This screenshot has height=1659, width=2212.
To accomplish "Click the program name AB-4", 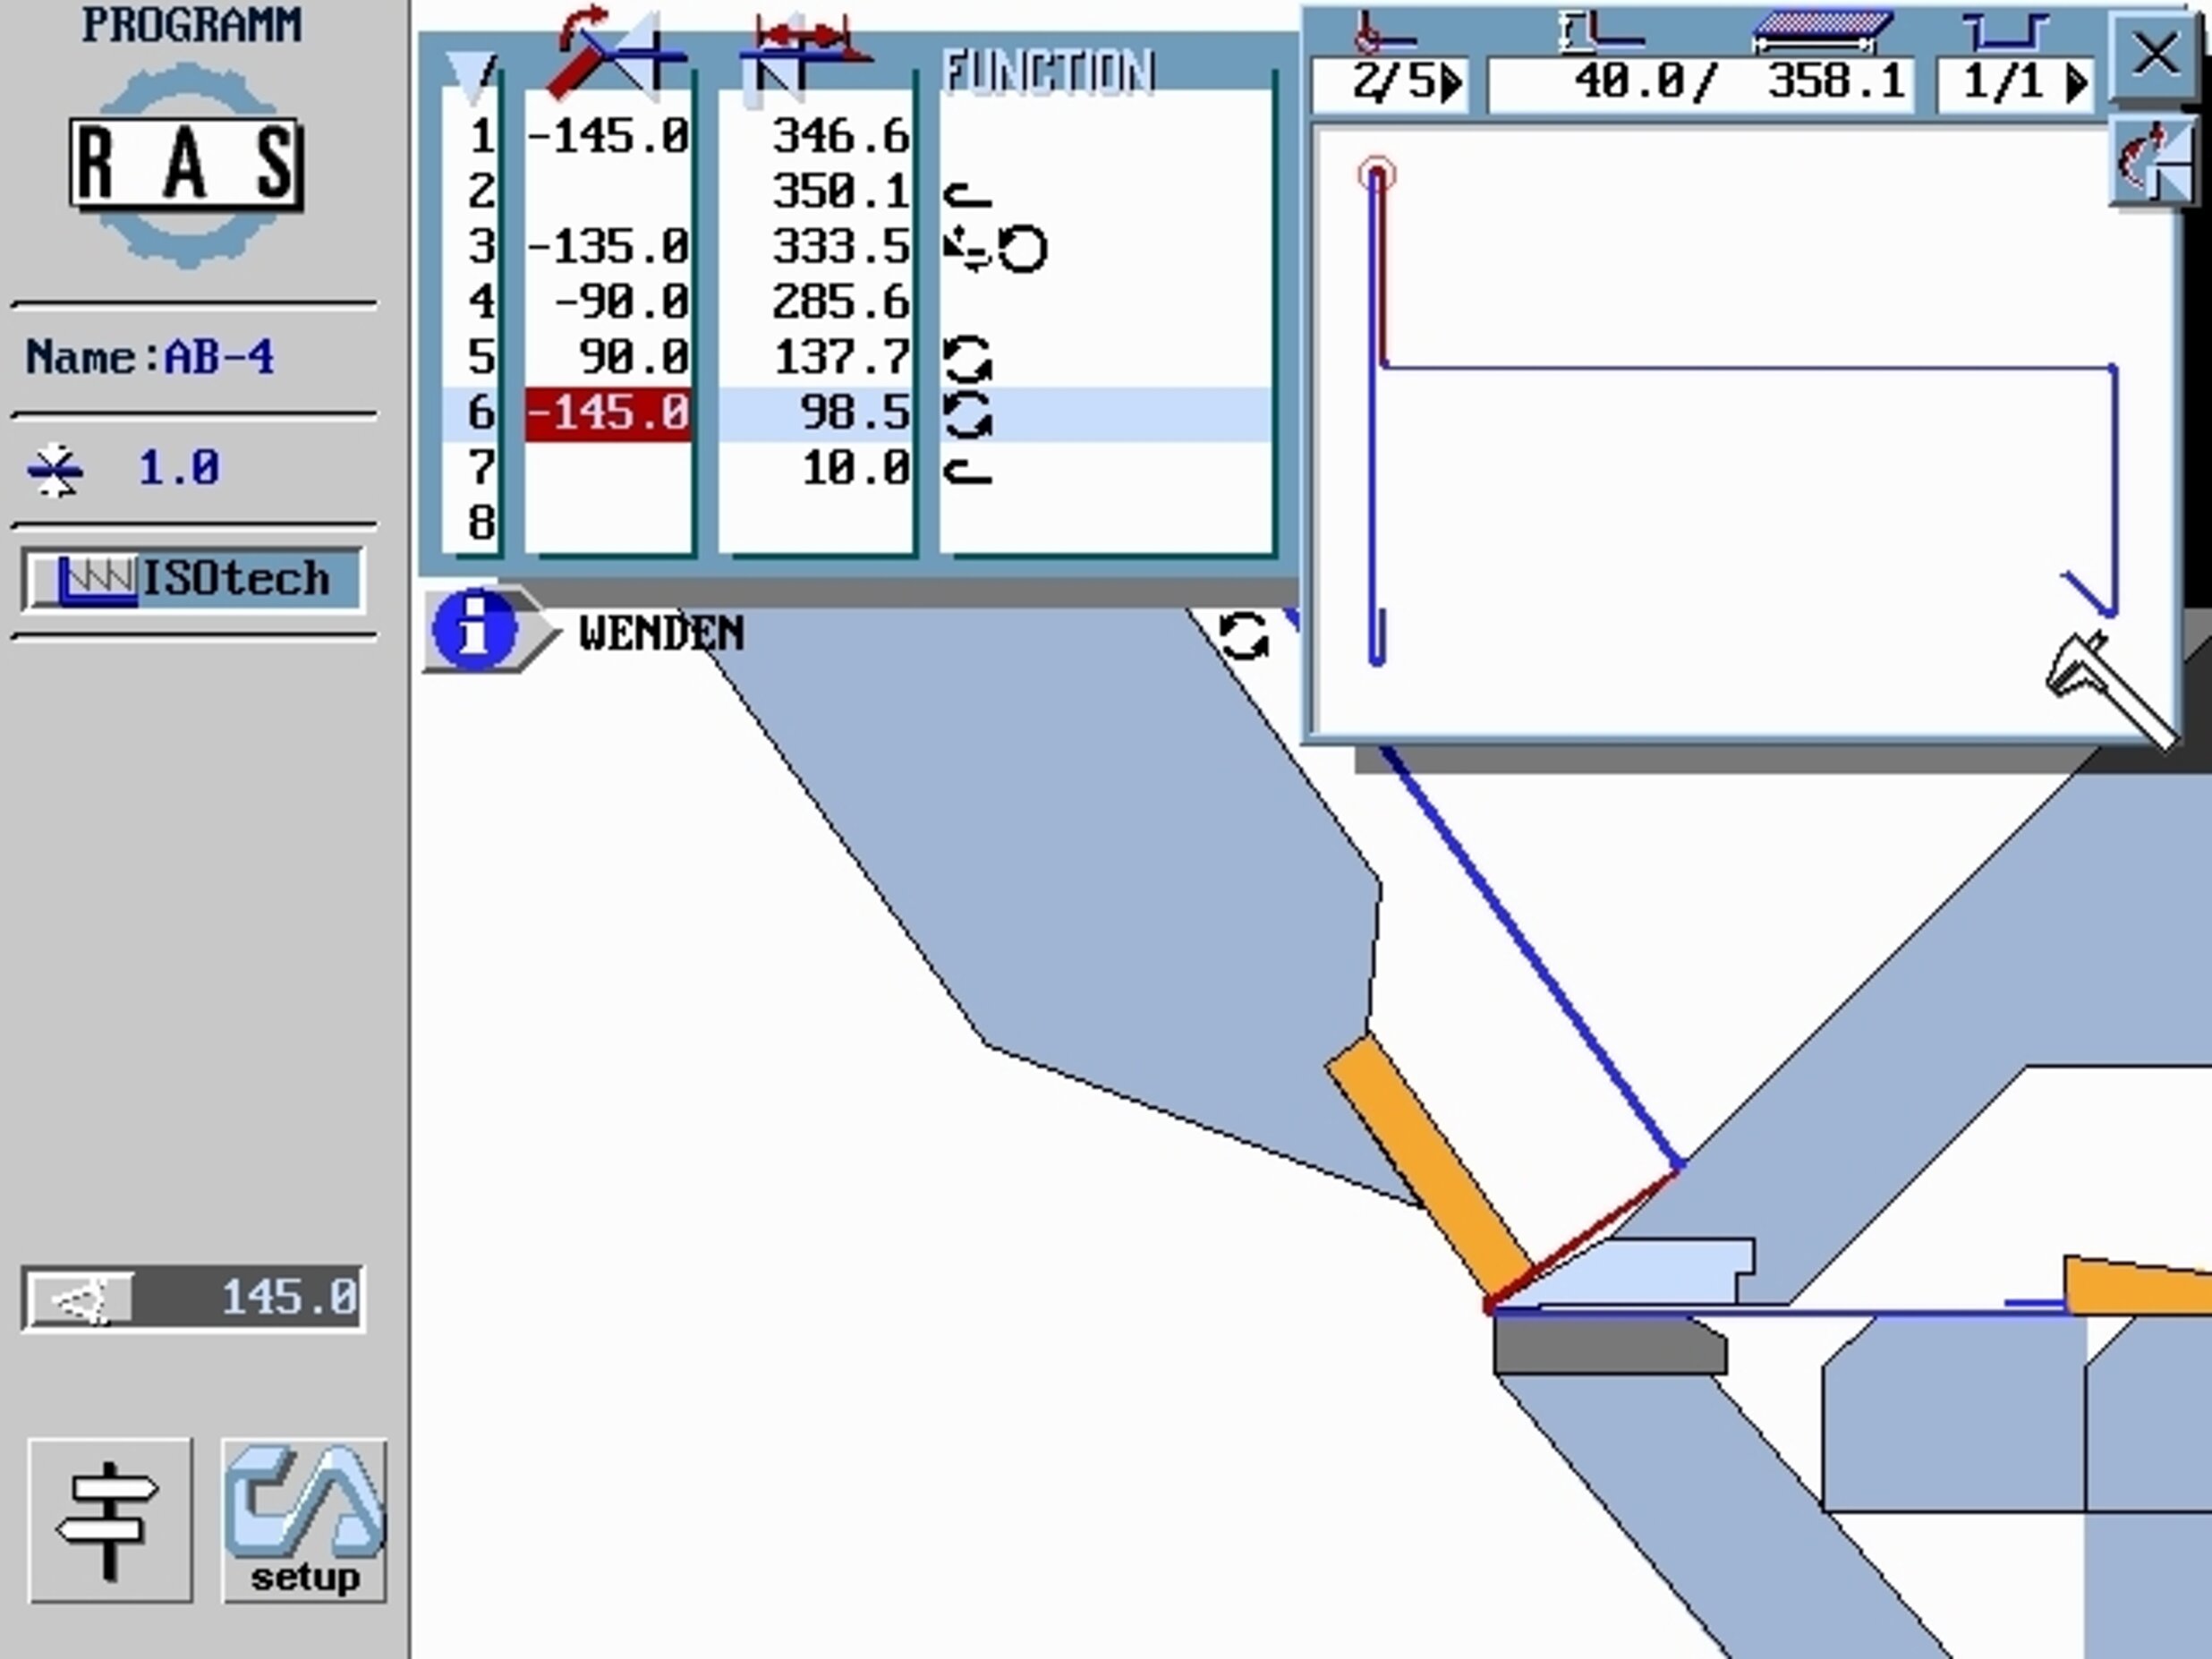I will tap(218, 357).
